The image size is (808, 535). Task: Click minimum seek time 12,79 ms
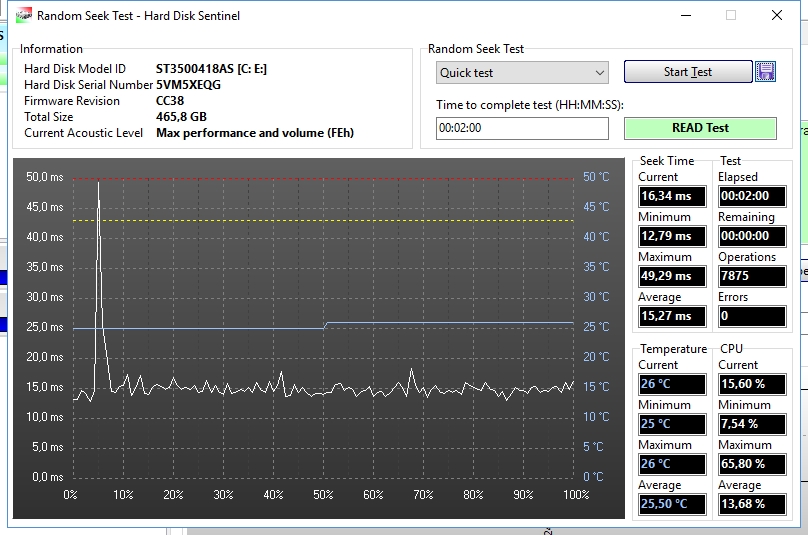click(672, 236)
